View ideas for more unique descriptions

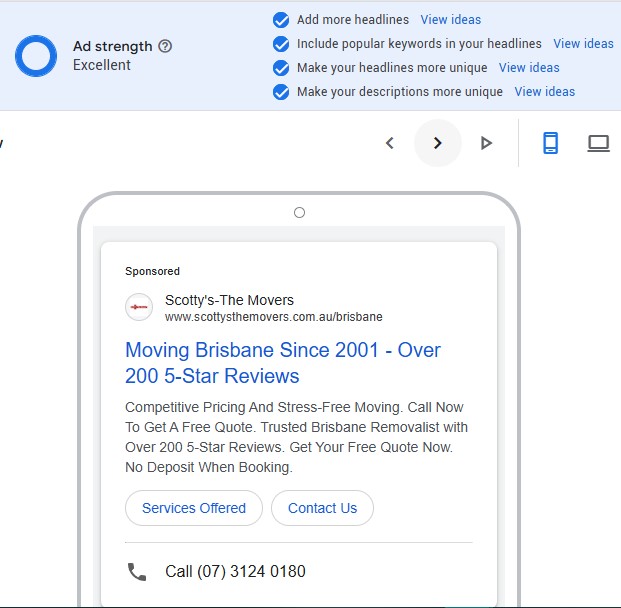pos(545,92)
